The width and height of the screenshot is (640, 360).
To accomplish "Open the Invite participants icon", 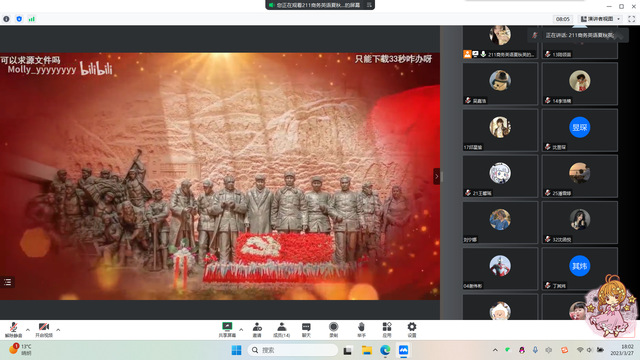I will click(x=257, y=330).
